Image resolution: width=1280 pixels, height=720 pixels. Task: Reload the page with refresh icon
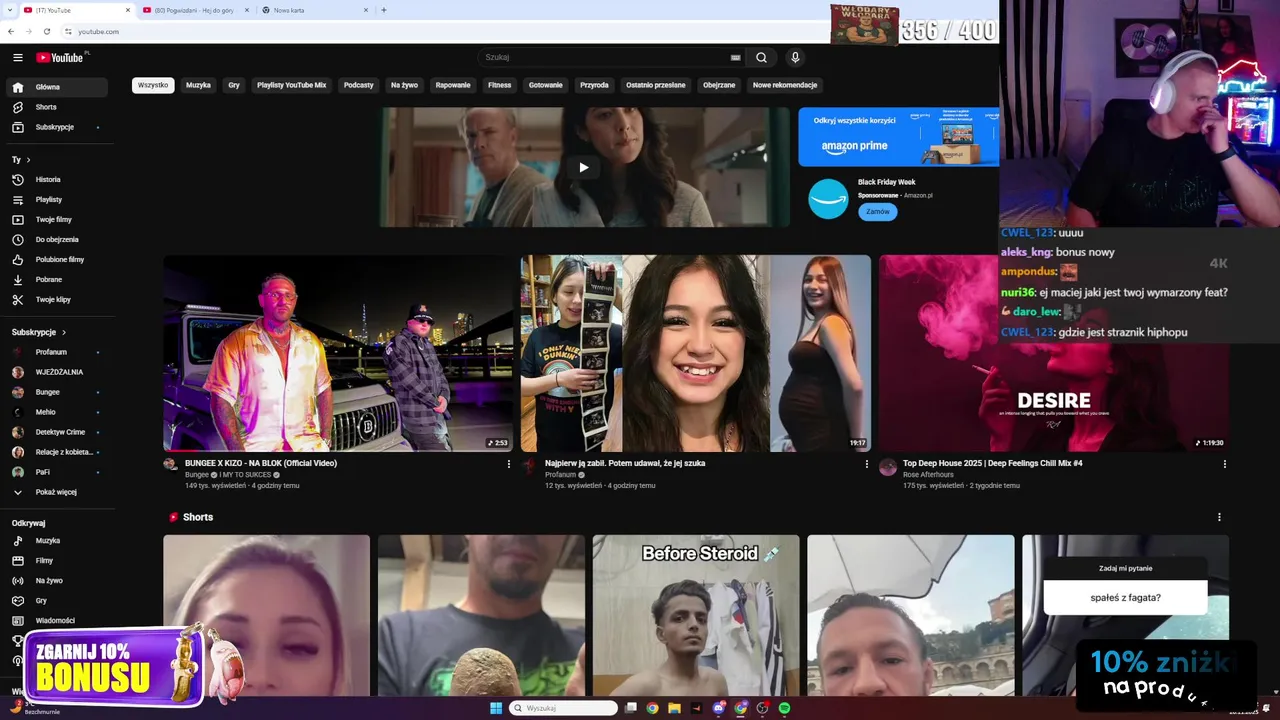[46, 31]
